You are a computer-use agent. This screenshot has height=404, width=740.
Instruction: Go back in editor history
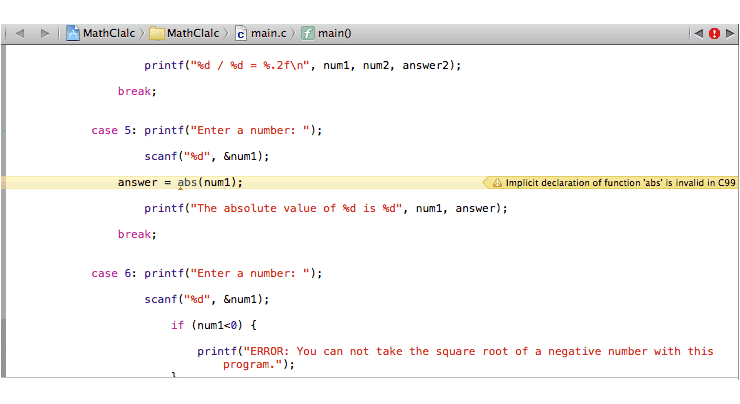19,33
